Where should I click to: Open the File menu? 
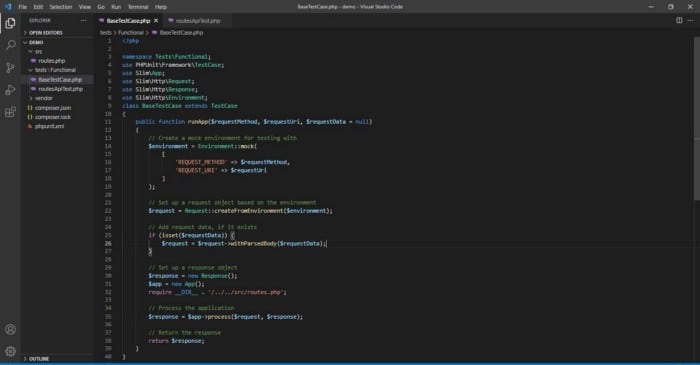(23, 7)
